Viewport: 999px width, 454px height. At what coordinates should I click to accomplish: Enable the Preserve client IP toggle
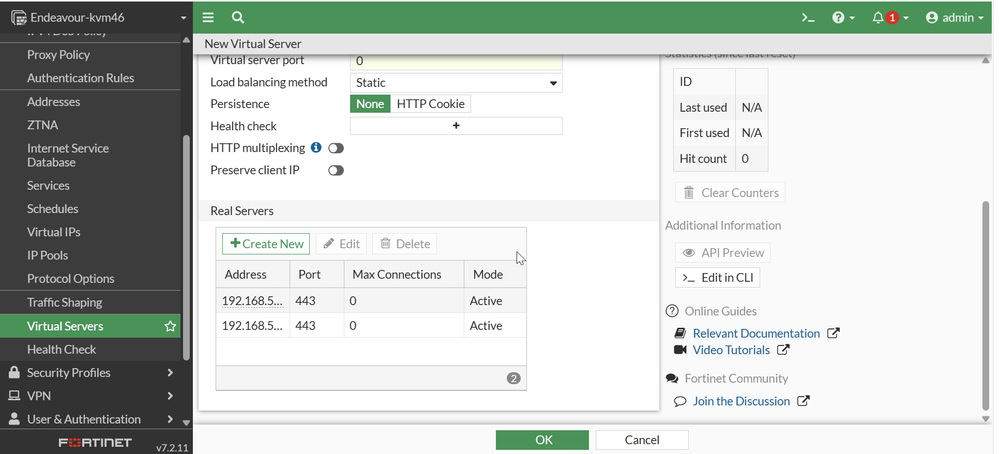(x=336, y=170)
